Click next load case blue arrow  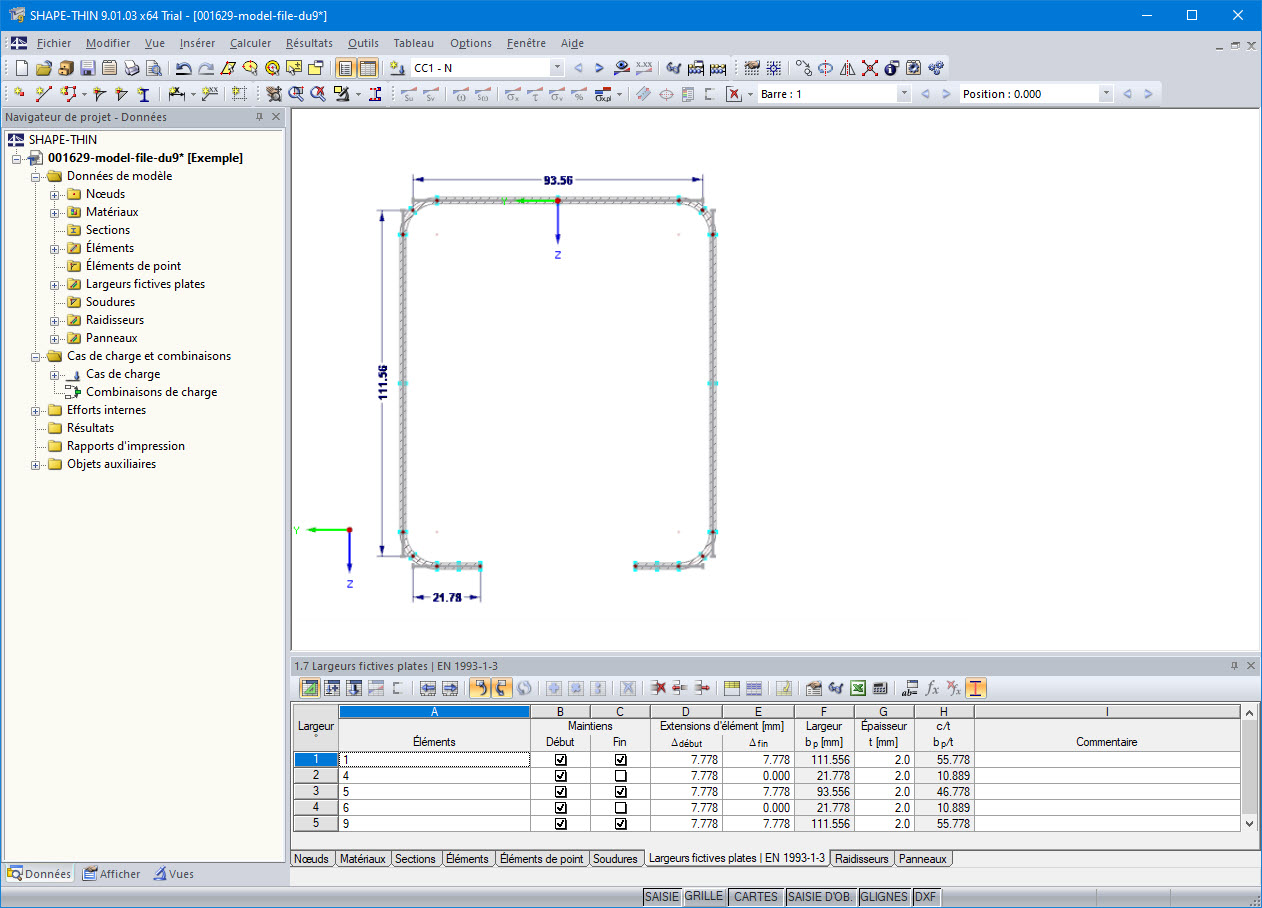[x=599, y=68]
